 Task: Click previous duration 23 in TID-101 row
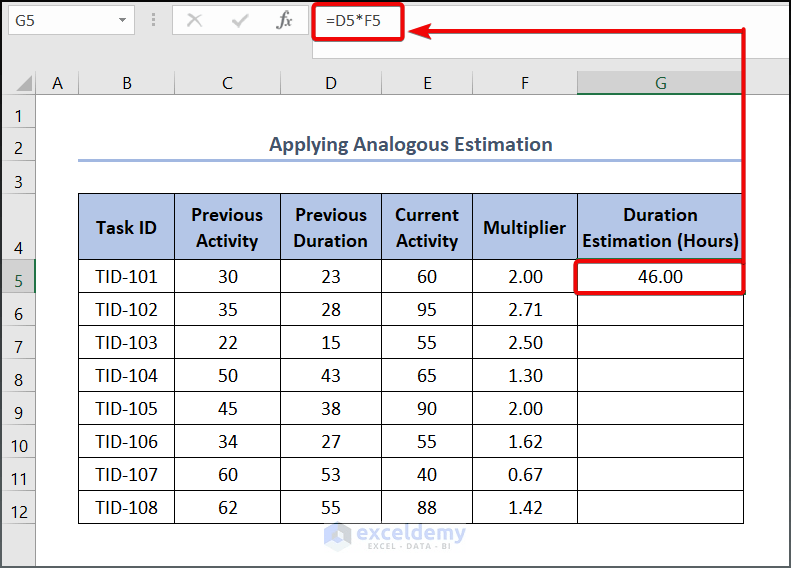331,276
